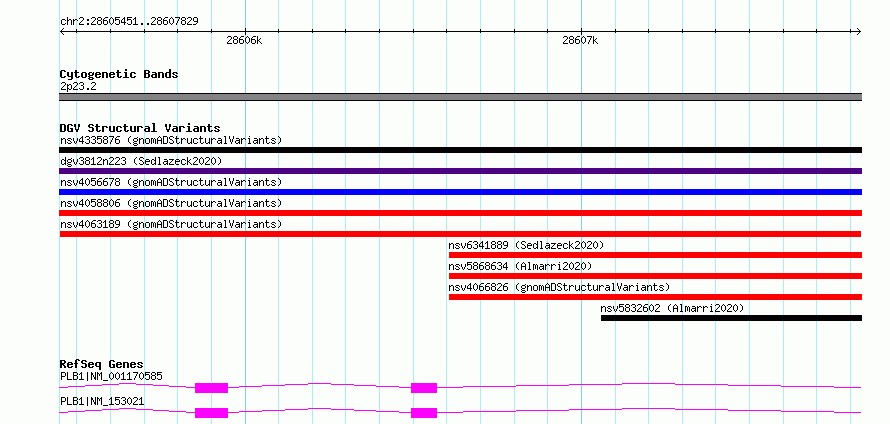Click the 28606k ruler tick label
Screen dimensions: 890x424
[x=244, y=40]
